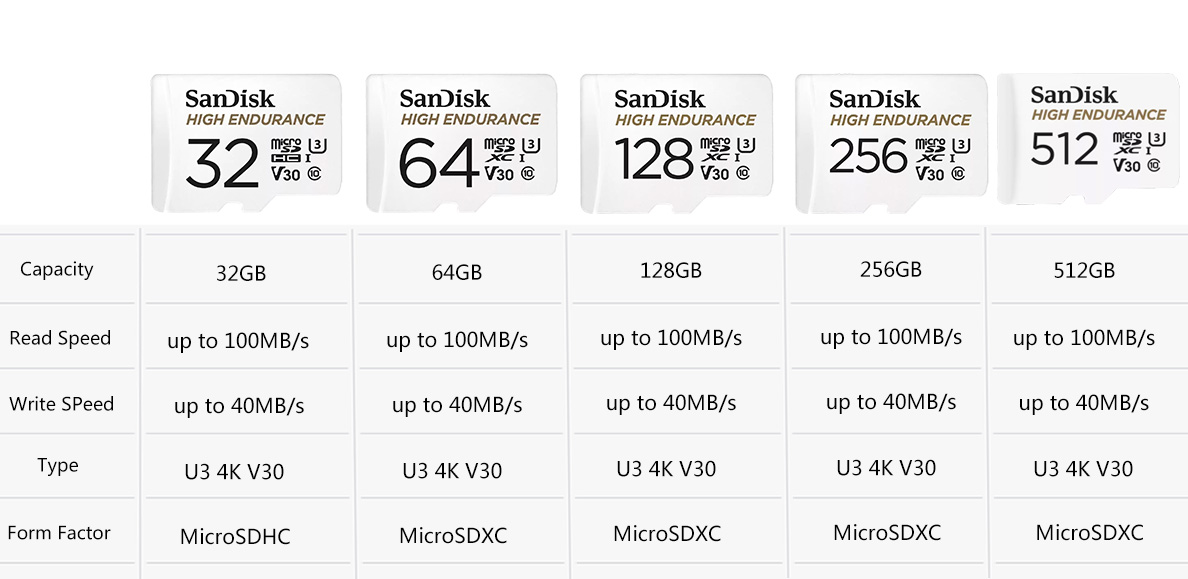1188x579 pixels.
Task: Click the 32GB capacity cell
Action: click(241, 273)
